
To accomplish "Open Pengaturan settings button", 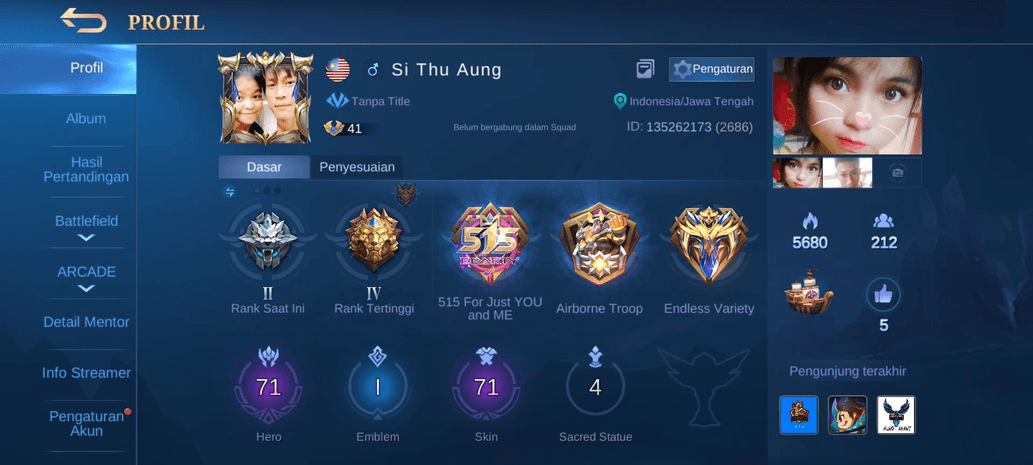I will coord(712,69).
